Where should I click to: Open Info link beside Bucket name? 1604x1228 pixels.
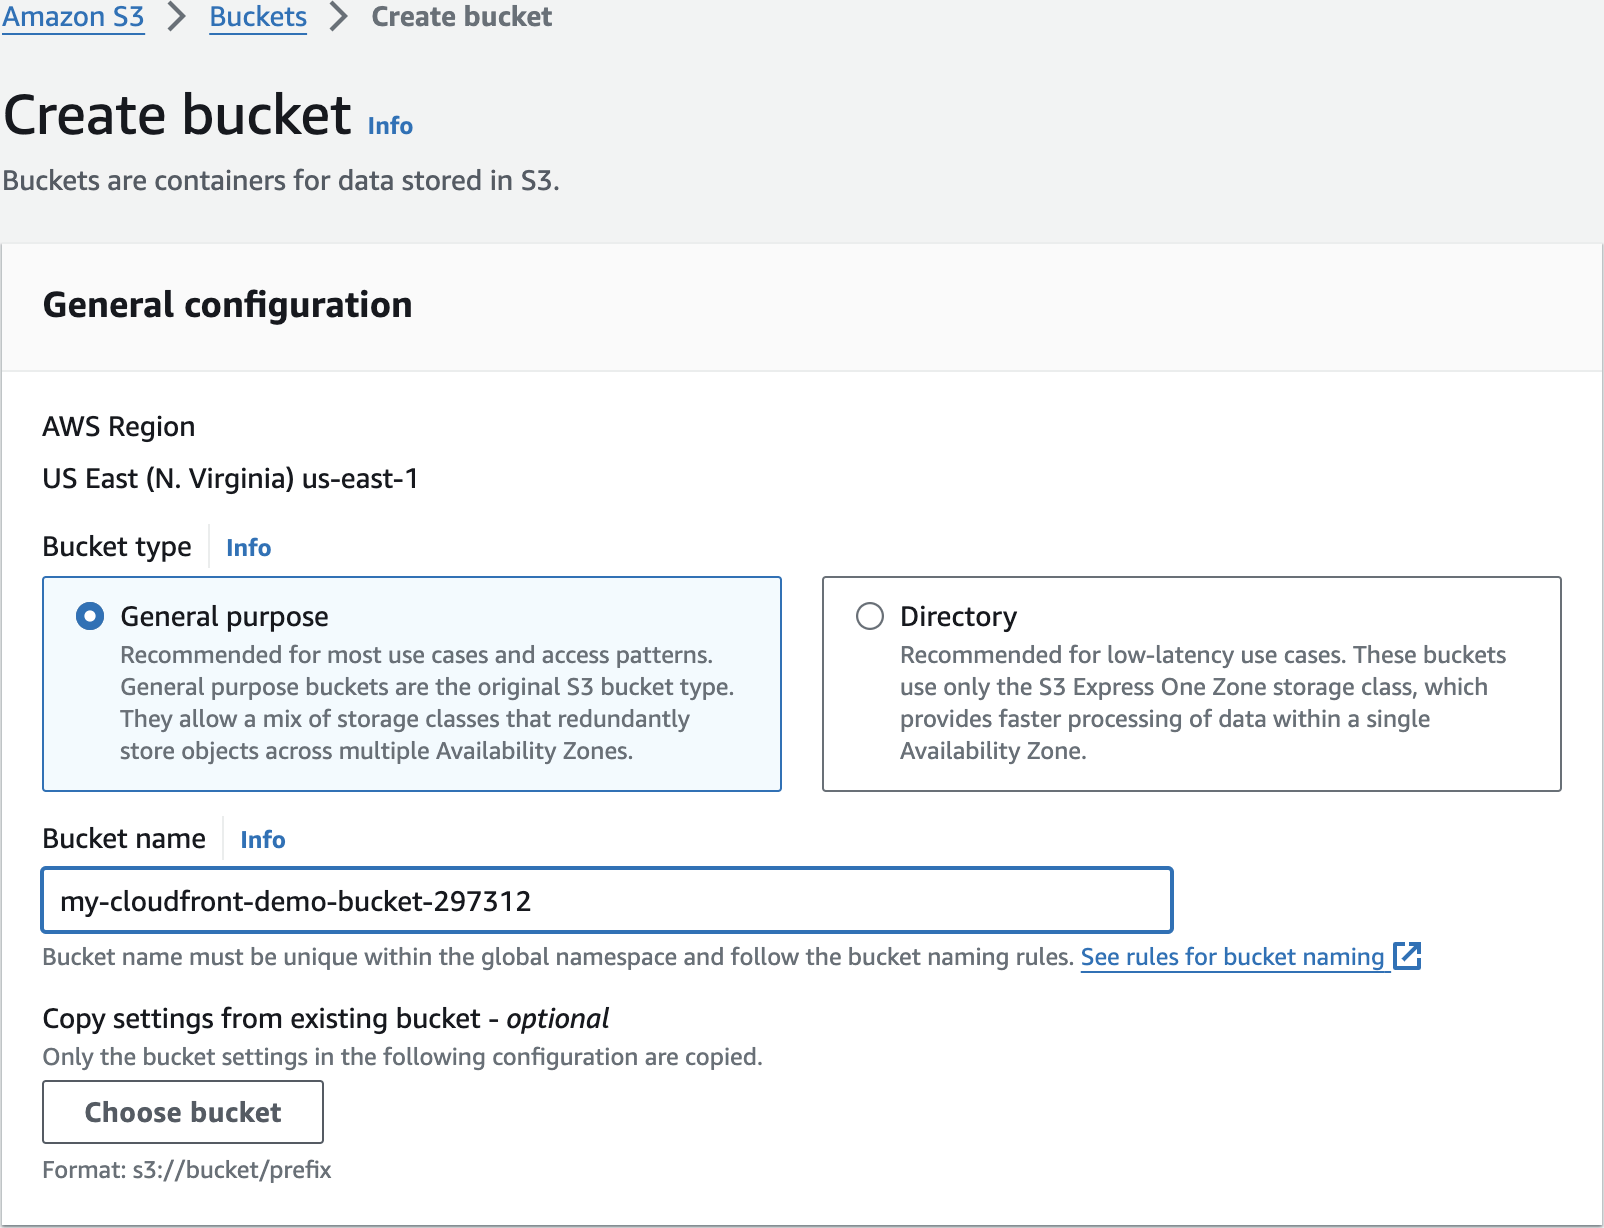coord(263,840)
